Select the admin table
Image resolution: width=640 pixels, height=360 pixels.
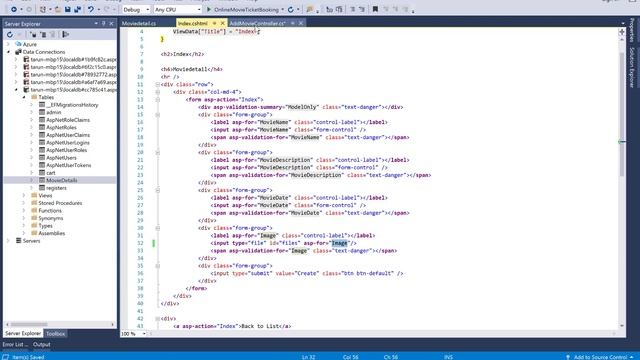[53, 112]
